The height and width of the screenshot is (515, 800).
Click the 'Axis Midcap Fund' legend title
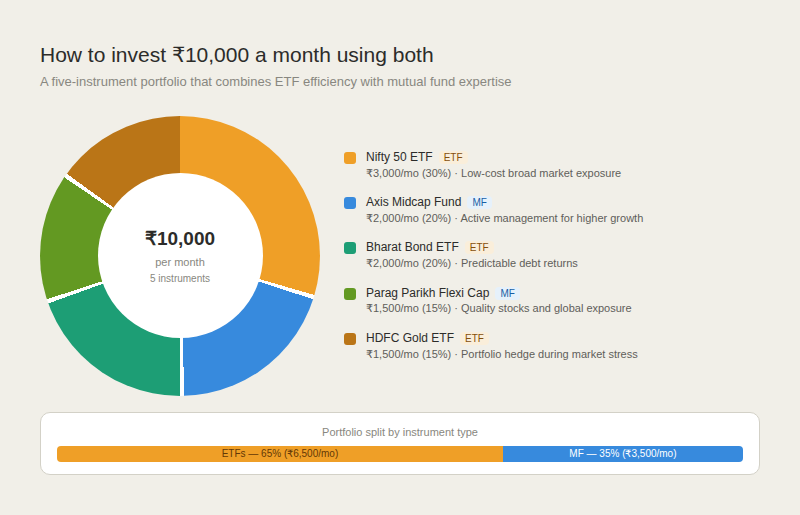coord(413,202)
